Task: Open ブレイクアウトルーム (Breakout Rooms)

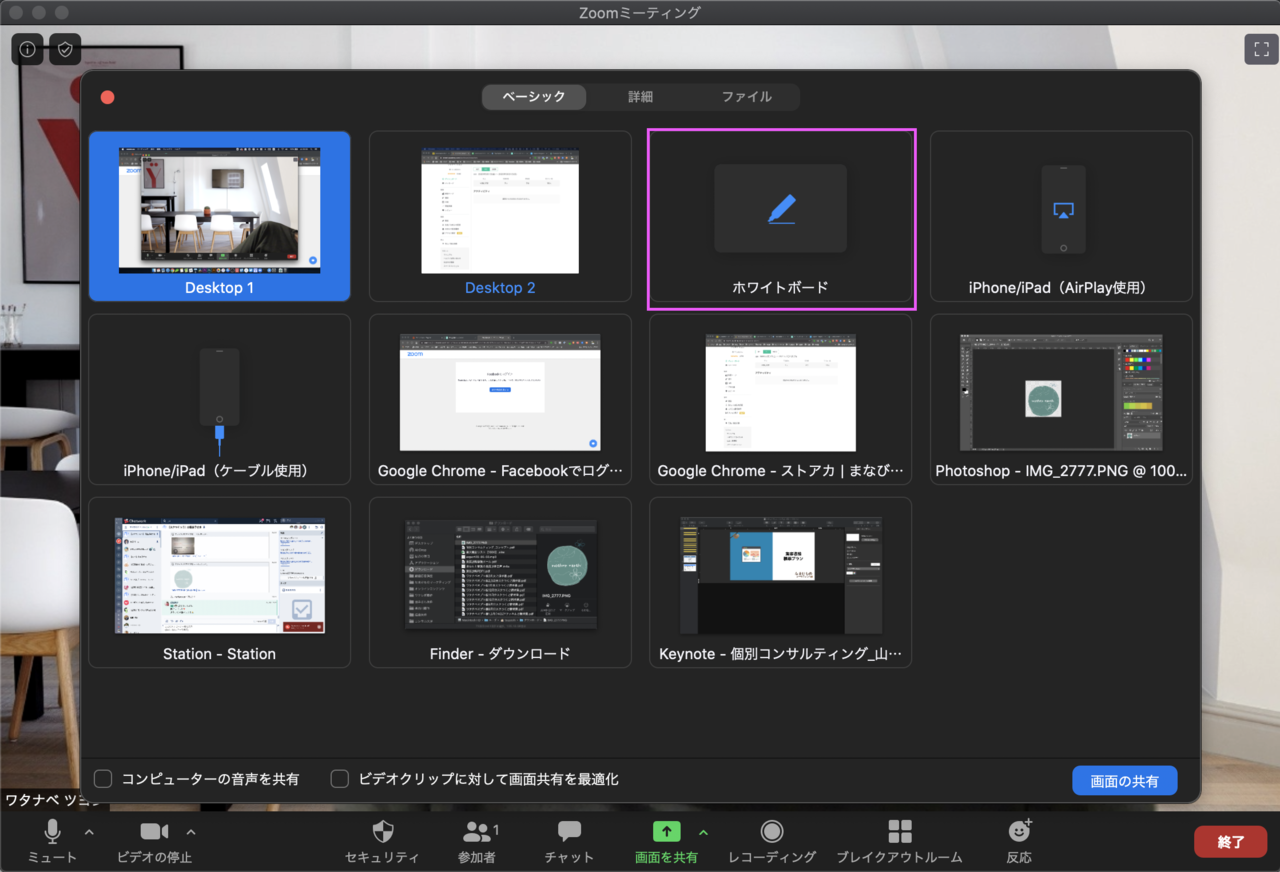Action: pos(899,840)
